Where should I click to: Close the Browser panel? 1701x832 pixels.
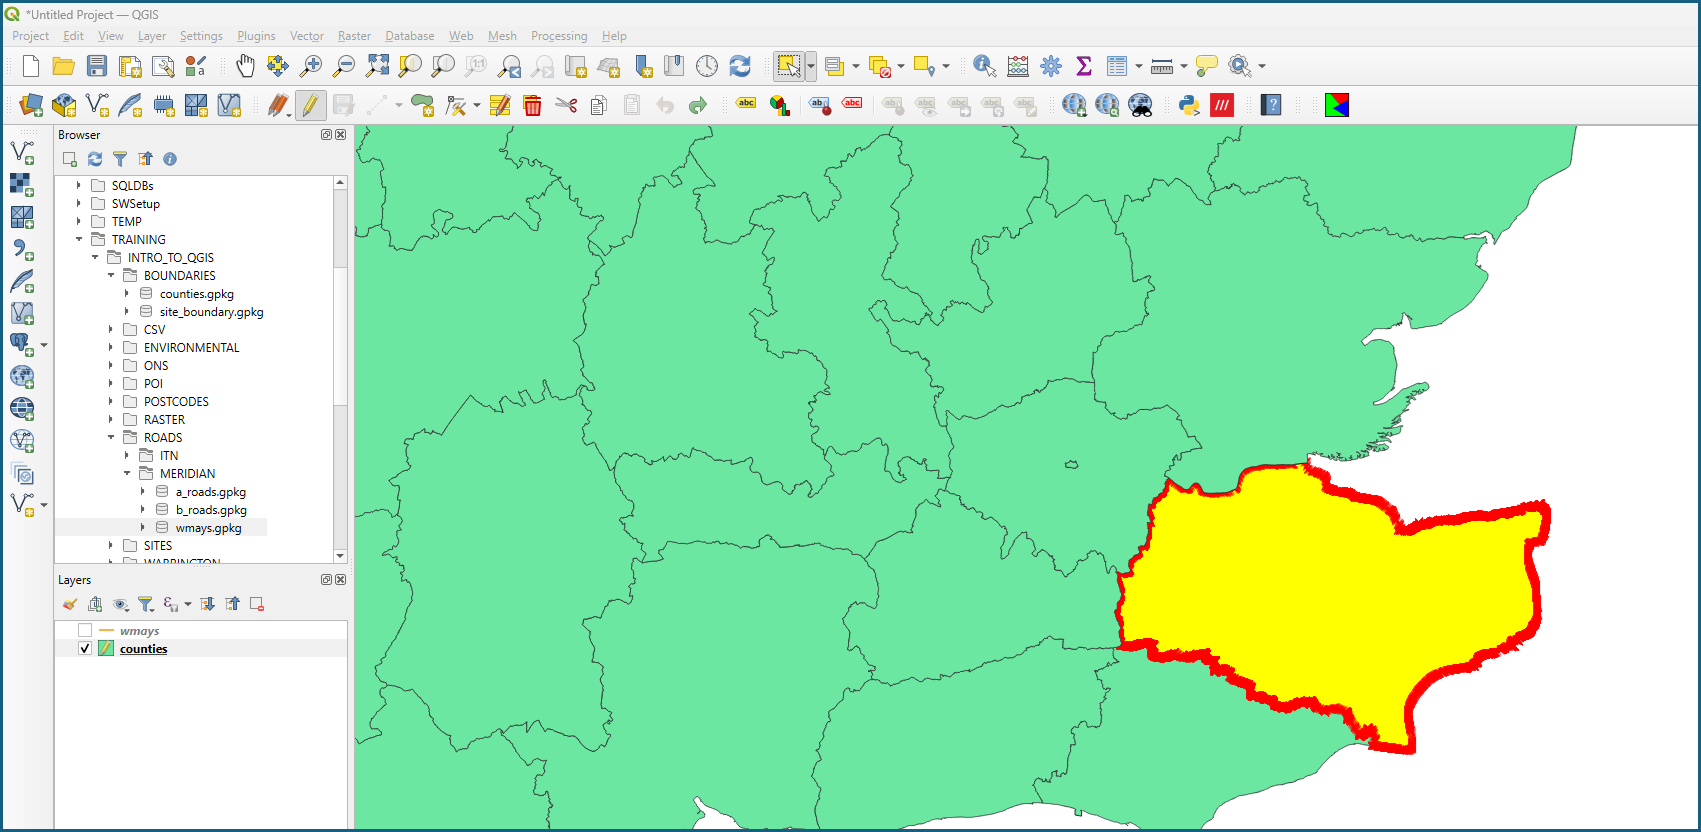341,135
